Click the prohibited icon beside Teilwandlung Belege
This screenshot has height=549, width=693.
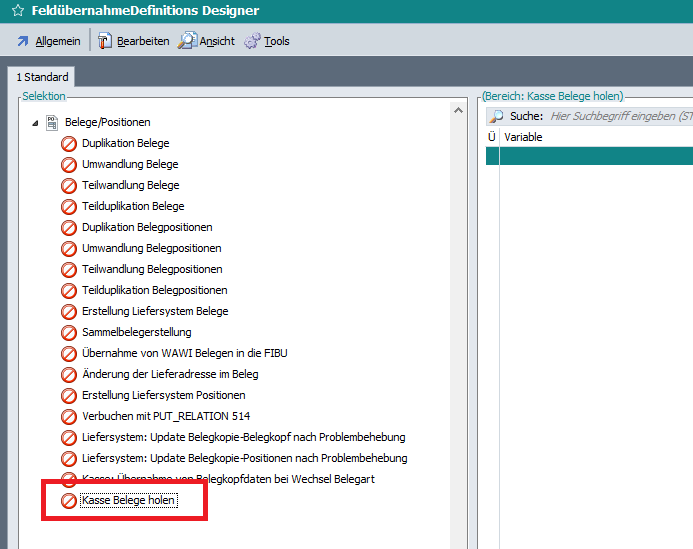[69, 186]
